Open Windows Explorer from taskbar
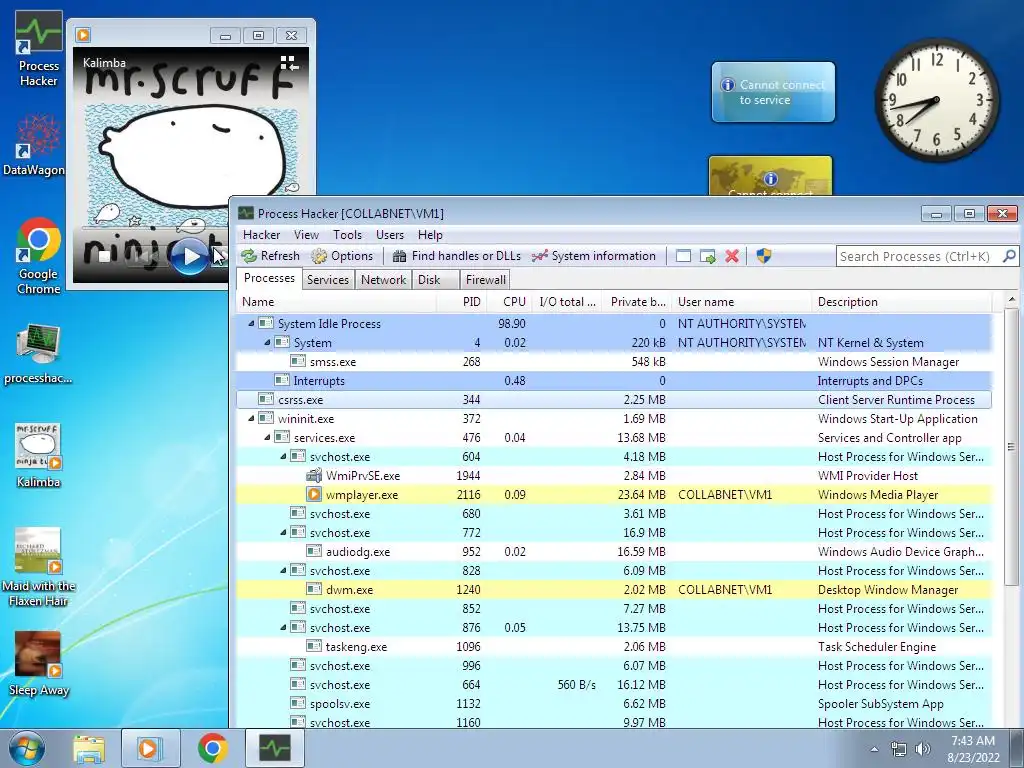The width and height of the screenshot is (1024, 768). point(89,748)
